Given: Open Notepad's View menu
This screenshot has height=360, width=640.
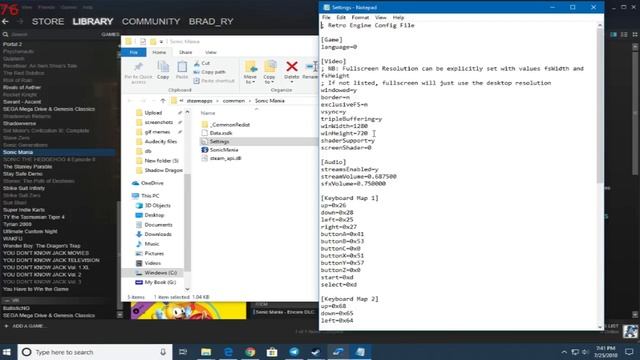Looking at the screenshot, I should [x=380, y=18].
